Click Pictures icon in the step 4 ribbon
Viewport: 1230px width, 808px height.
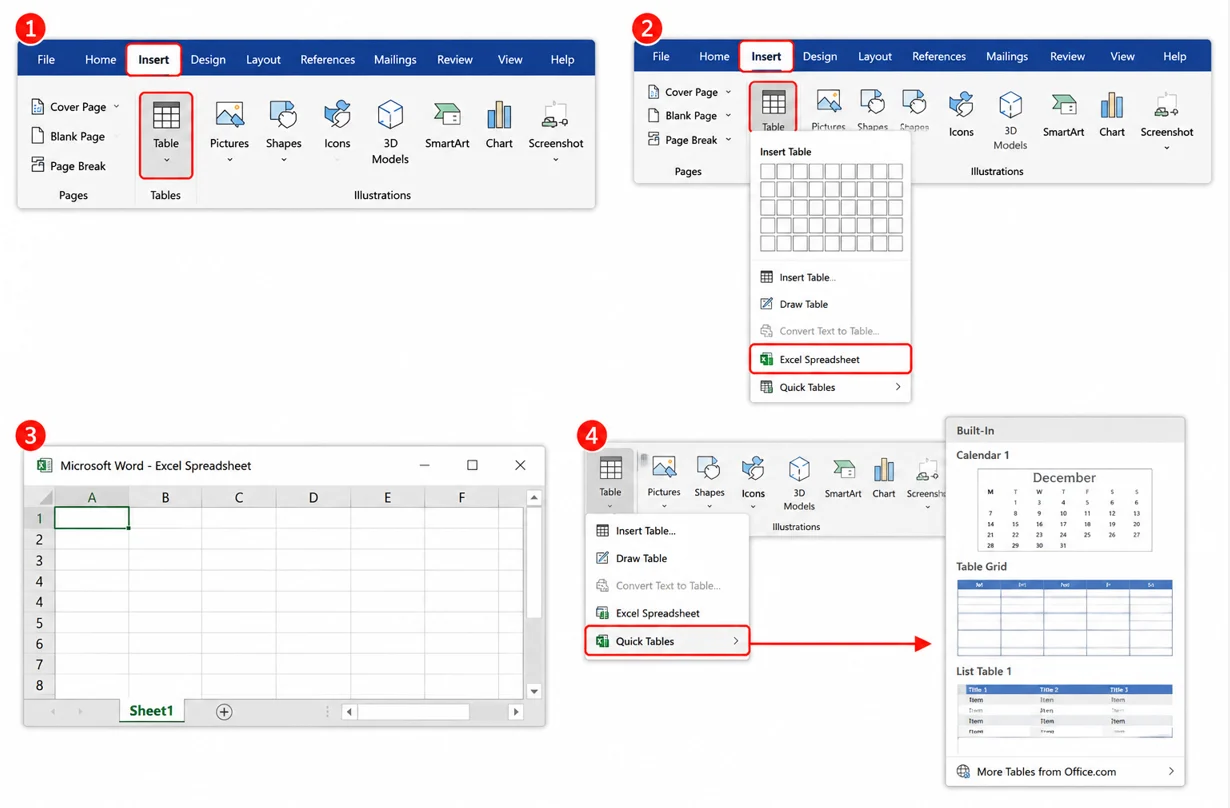664,467
